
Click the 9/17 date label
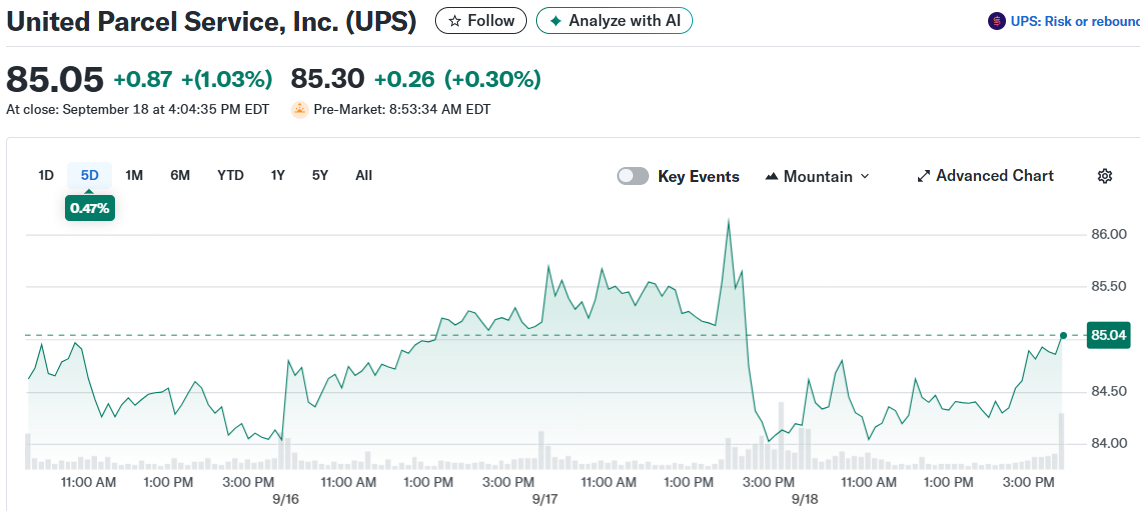(545, 499)
